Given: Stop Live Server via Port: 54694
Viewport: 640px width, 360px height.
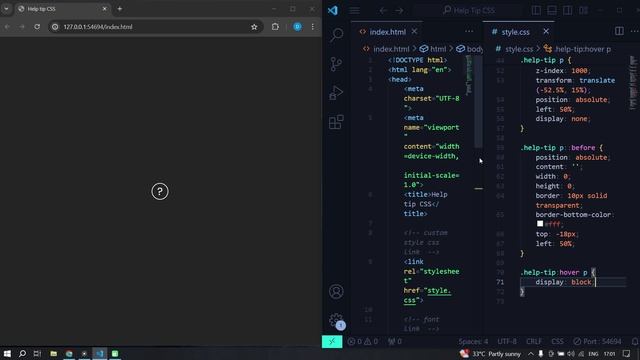Looking at the screenshot, I should 597,341.
